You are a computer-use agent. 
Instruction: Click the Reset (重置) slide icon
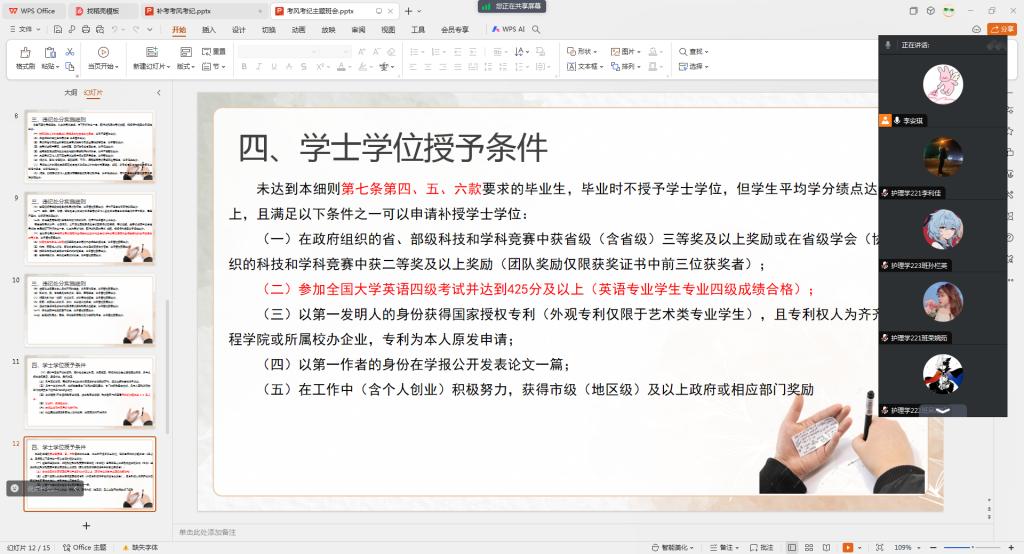214,52
